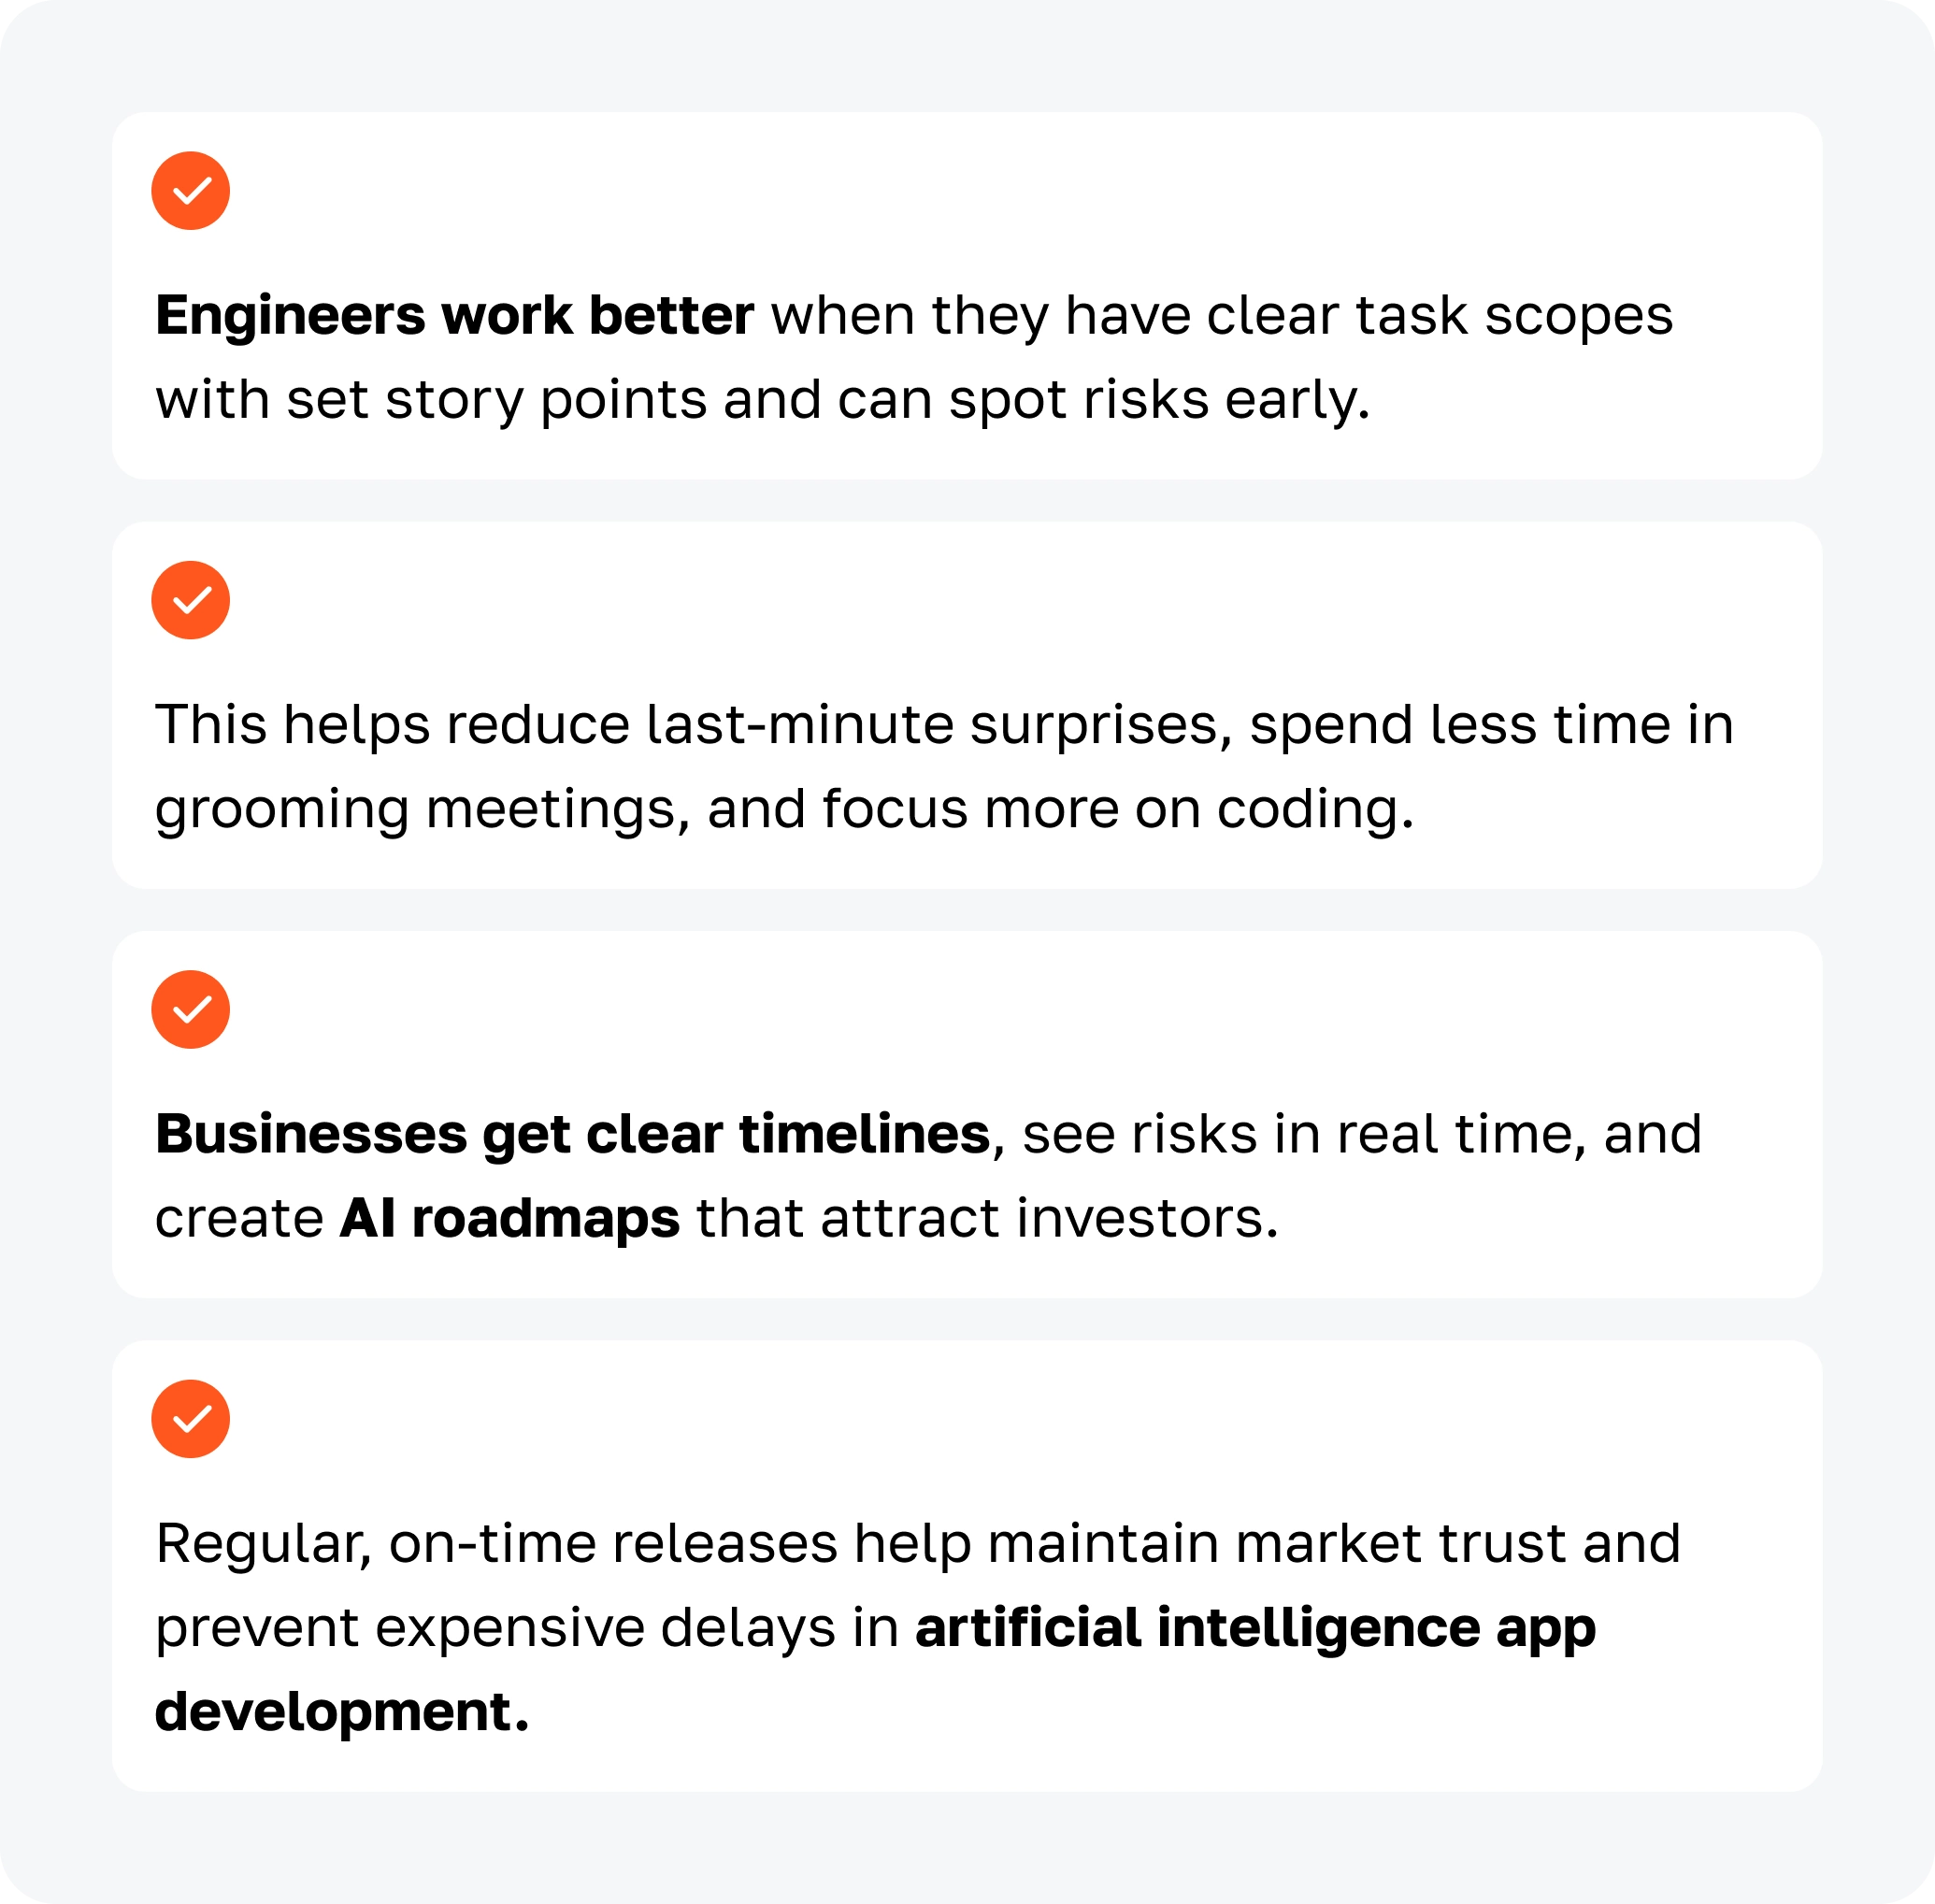The image size is (1935, 1904).
Task: Select the bold Businesses get clear timelines text
Action: [572, 1135]
